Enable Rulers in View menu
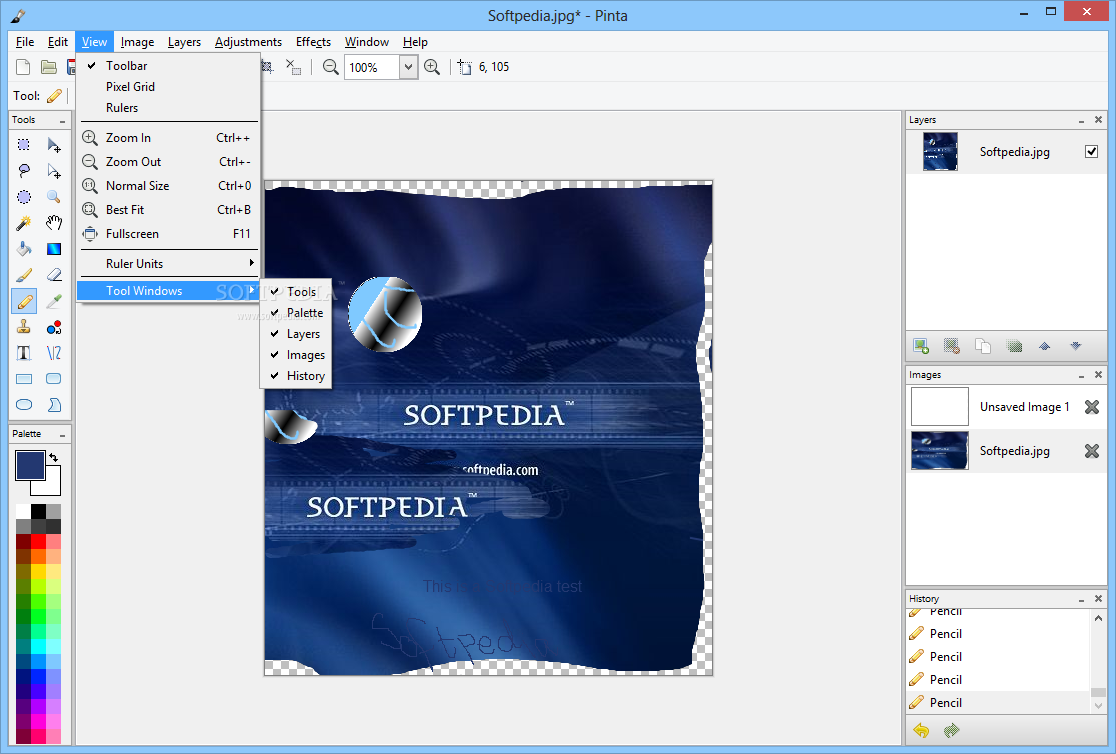1116x754 pixels. (169, 108)
